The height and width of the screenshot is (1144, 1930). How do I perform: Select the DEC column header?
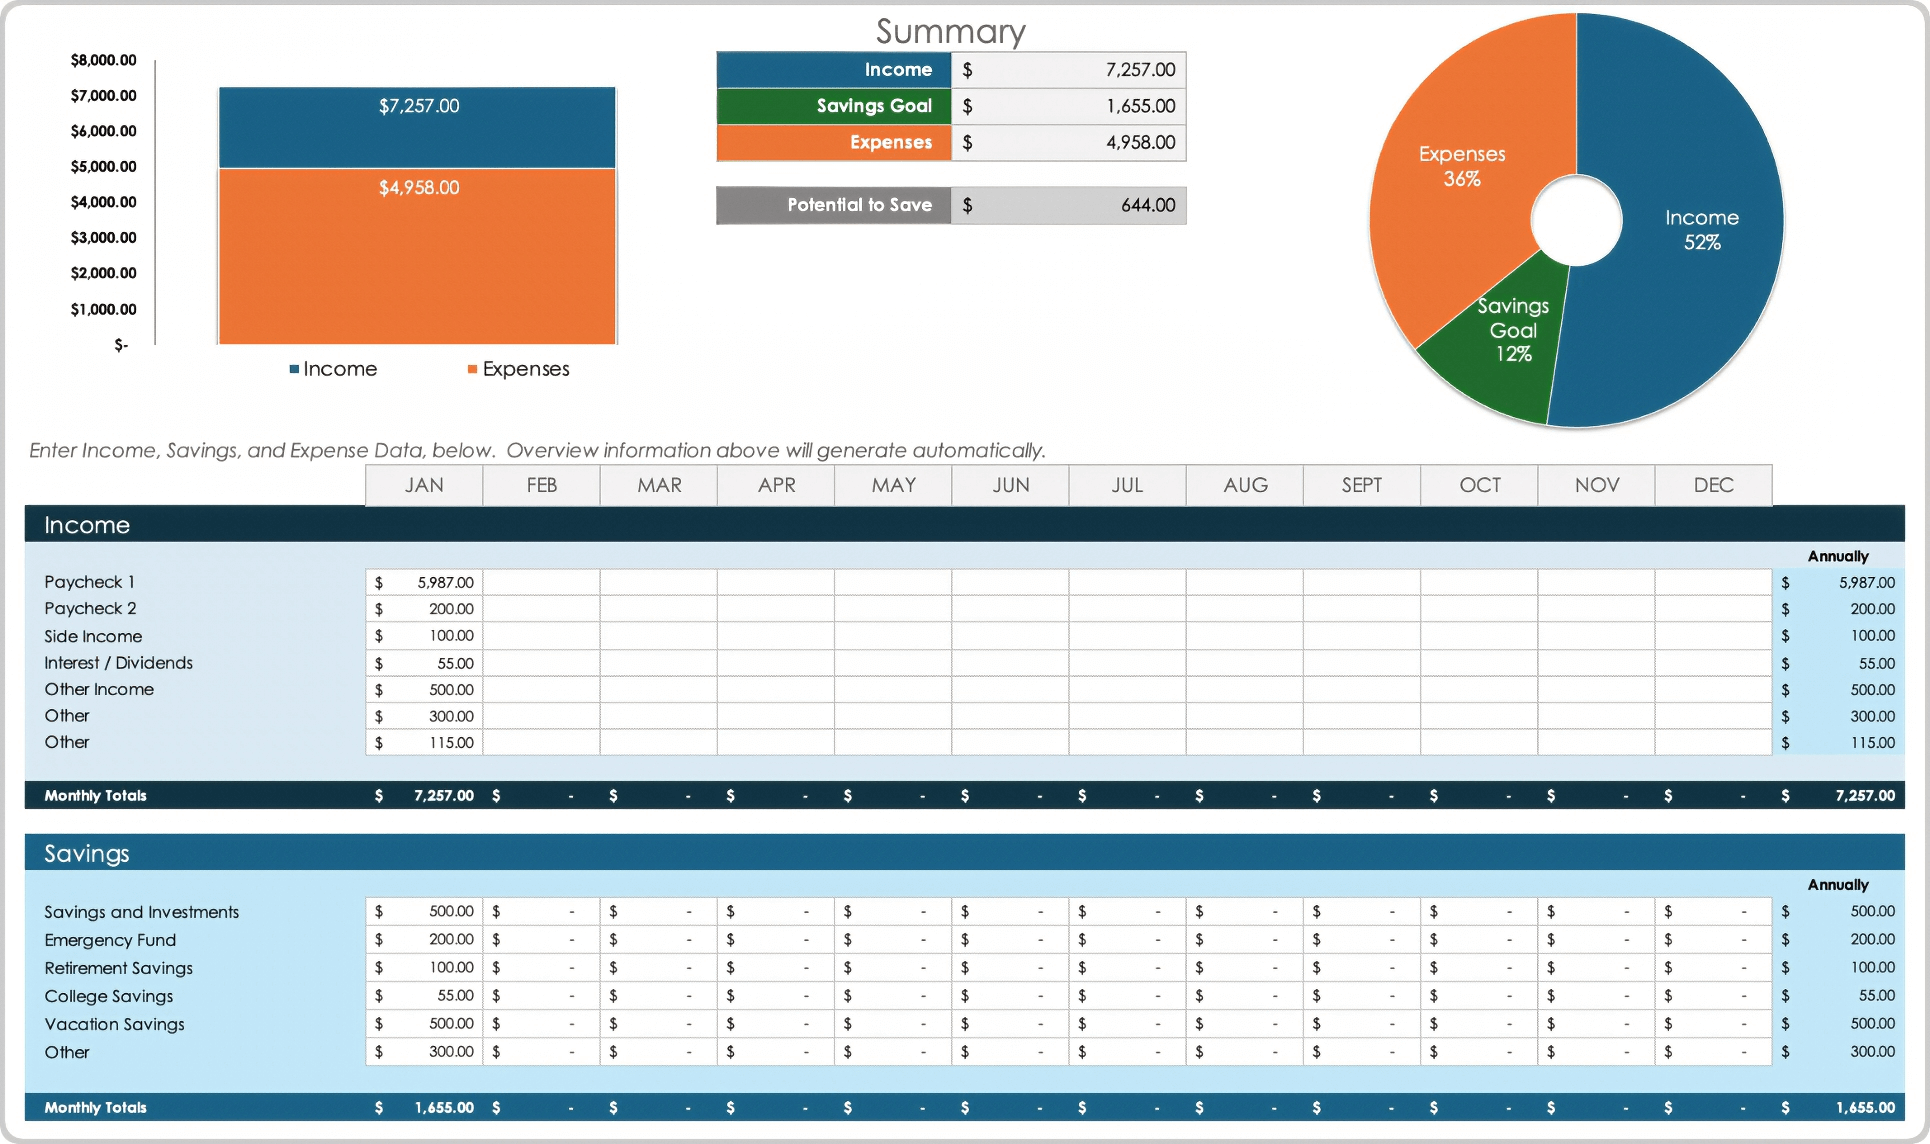tap(1713, 485)
